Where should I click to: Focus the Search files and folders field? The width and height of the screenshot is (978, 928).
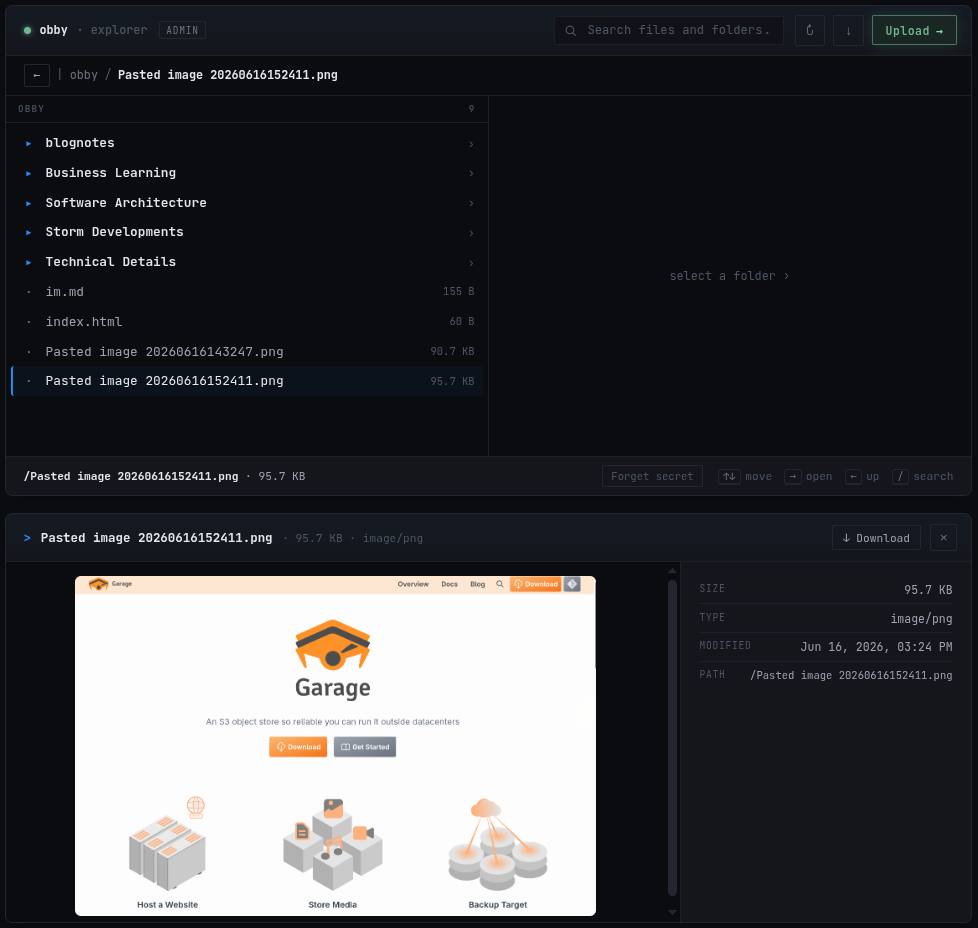[x=669, y=30]
